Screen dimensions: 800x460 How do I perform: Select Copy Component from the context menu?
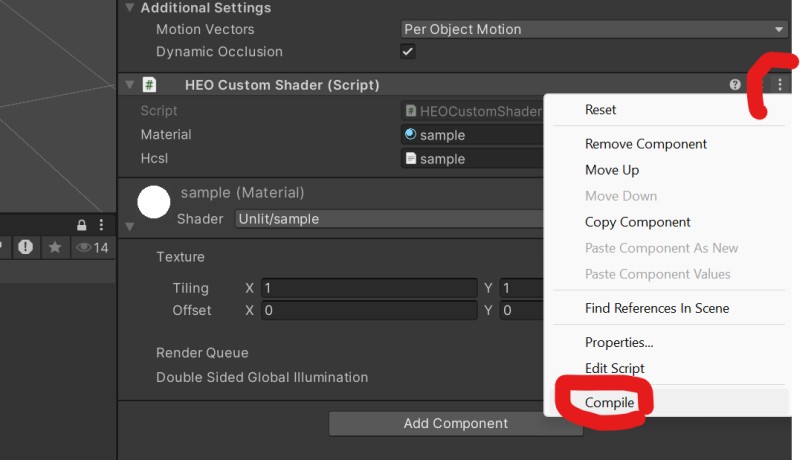point(638,222)
